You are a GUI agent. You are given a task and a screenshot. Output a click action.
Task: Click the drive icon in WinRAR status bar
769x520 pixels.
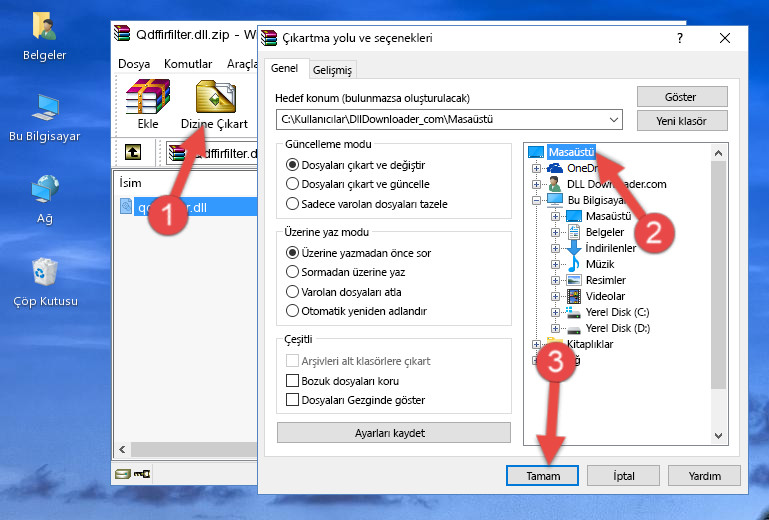[x=123, y=474]
